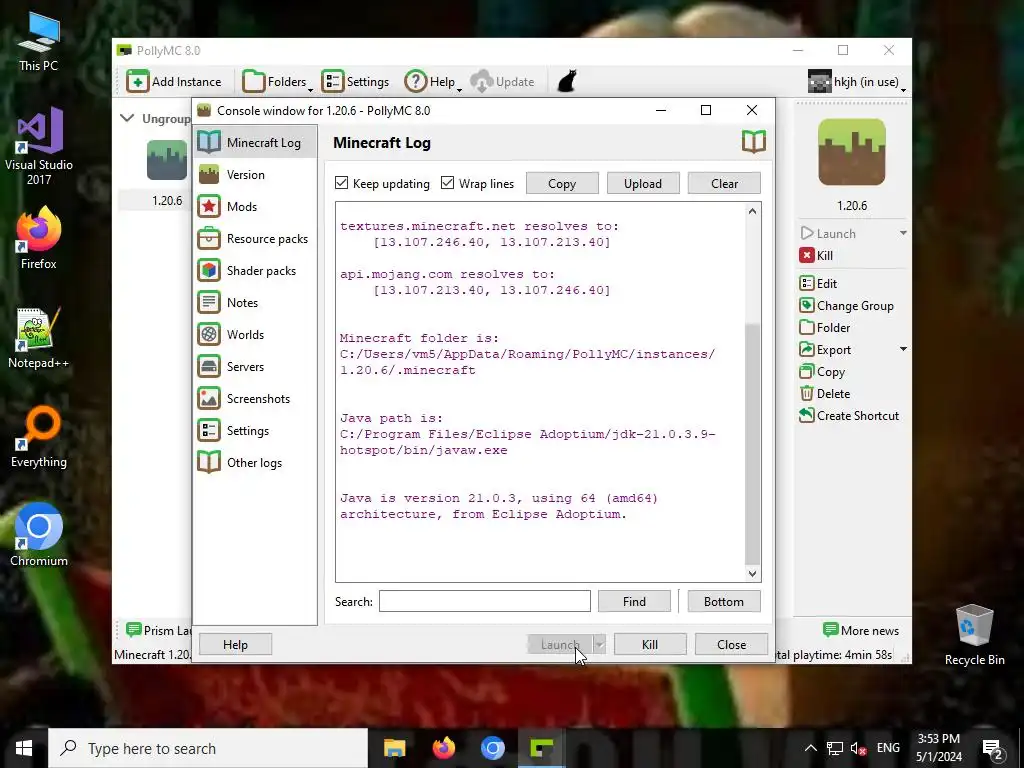The height and width of the screenshot is (768, 1024).
Task: Click the log scrollbar down arrow
Action: coord(752,573)
